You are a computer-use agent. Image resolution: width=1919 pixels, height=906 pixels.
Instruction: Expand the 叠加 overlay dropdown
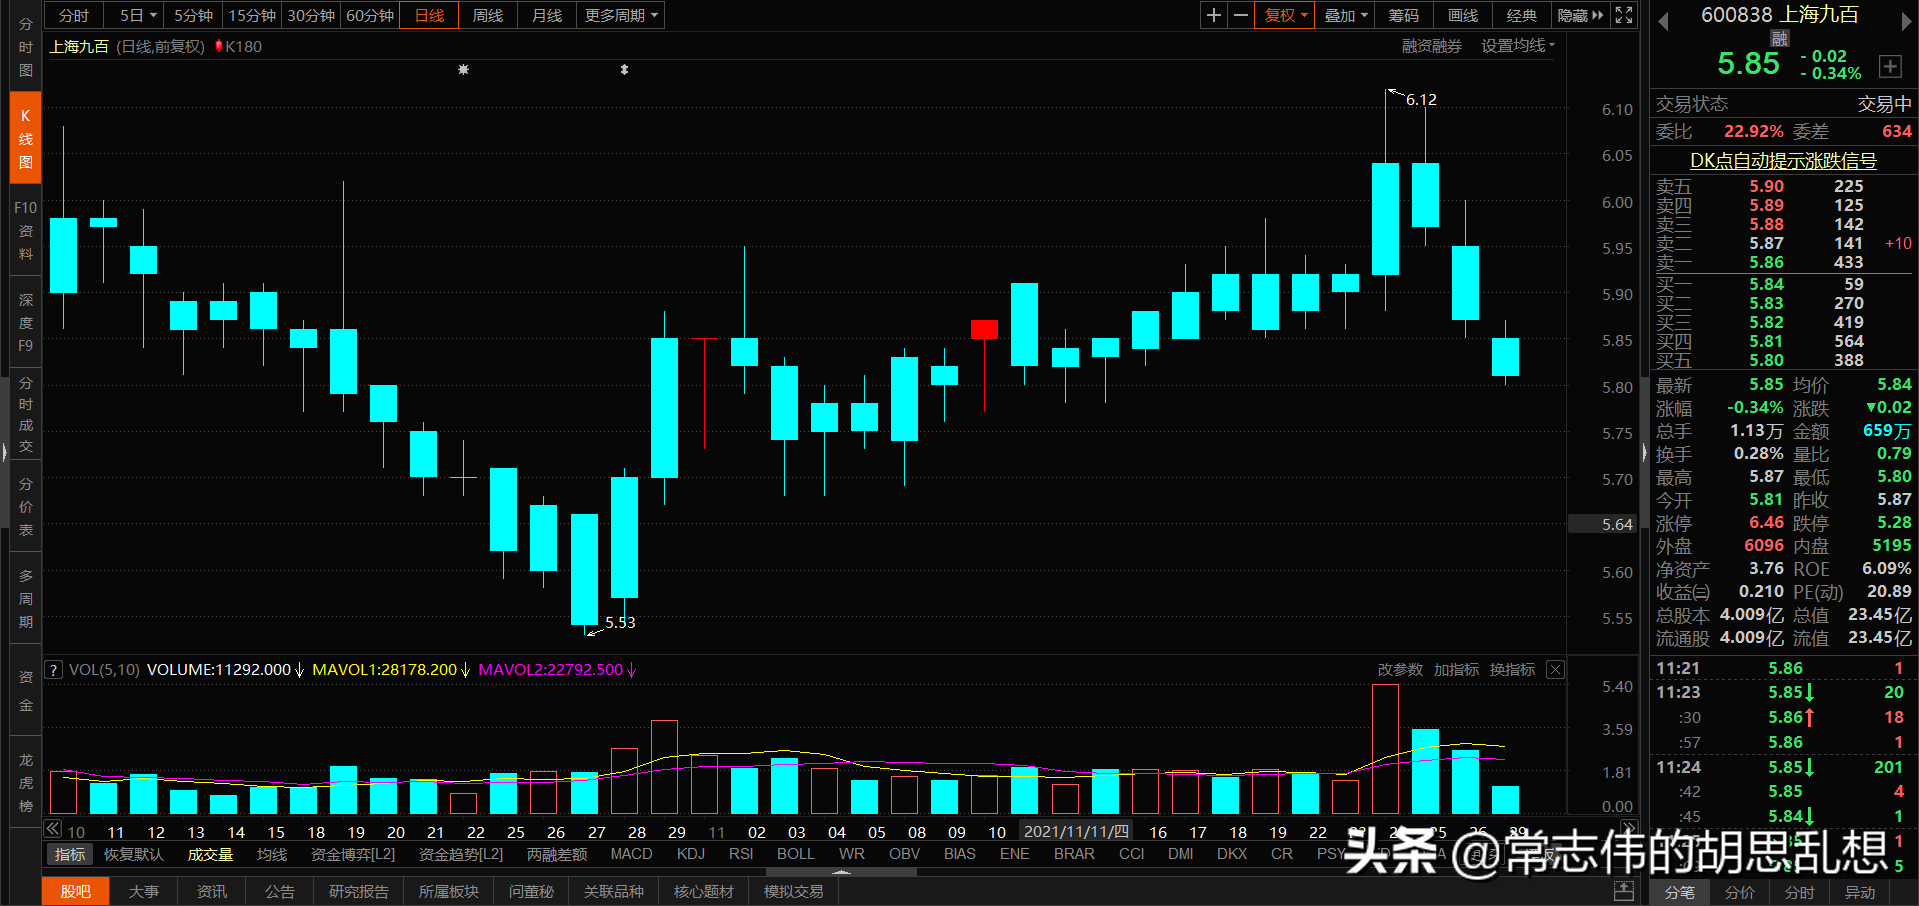1344,15
